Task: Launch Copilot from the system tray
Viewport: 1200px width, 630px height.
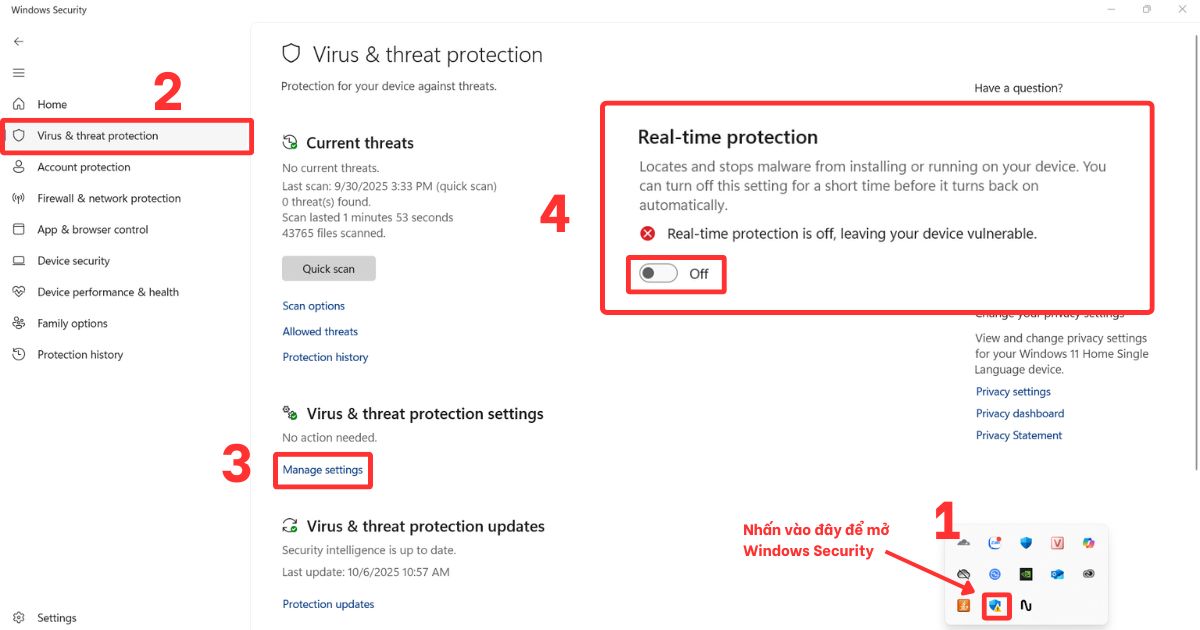Action: [1088, 542]
